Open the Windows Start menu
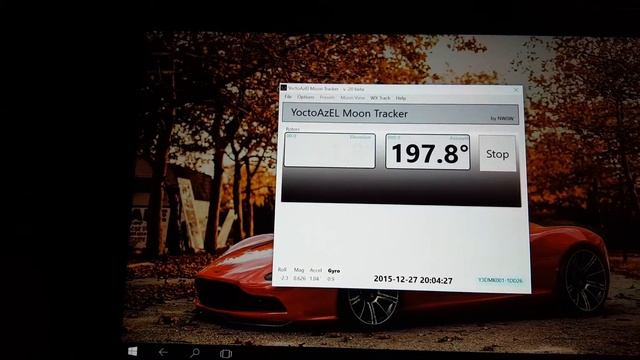The image size is (640, 360). coord(133,351)
